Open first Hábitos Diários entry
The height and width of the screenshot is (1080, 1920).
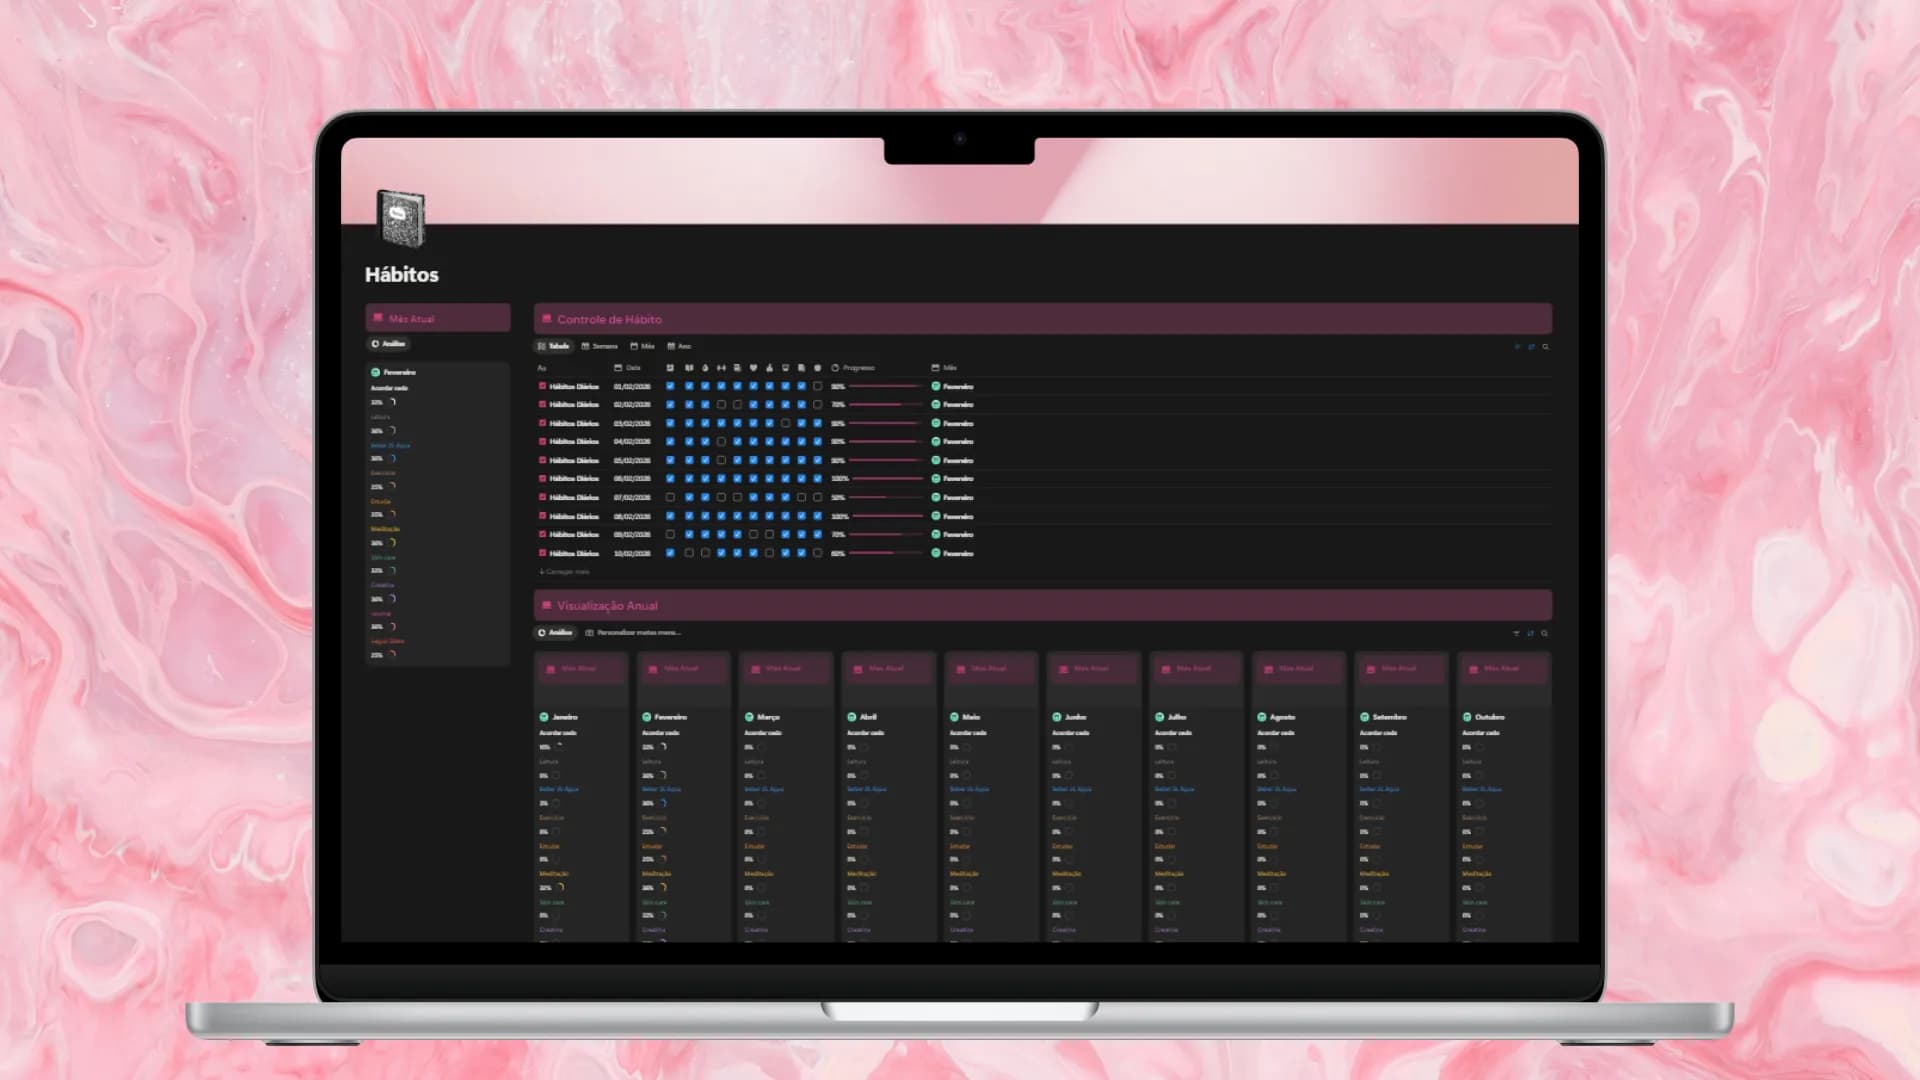pyautogui.click(x=573, y=386)
